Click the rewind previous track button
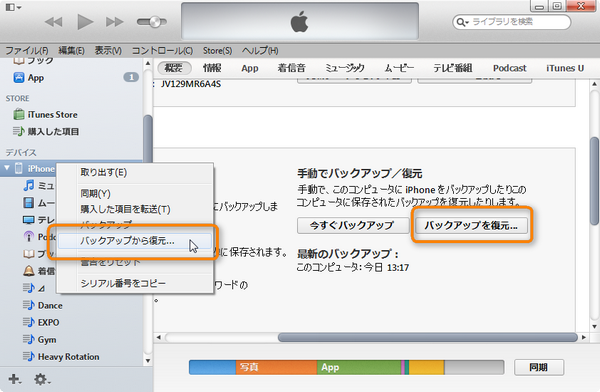The height and width of the screenshot is (392, 600). click(54, 22)
